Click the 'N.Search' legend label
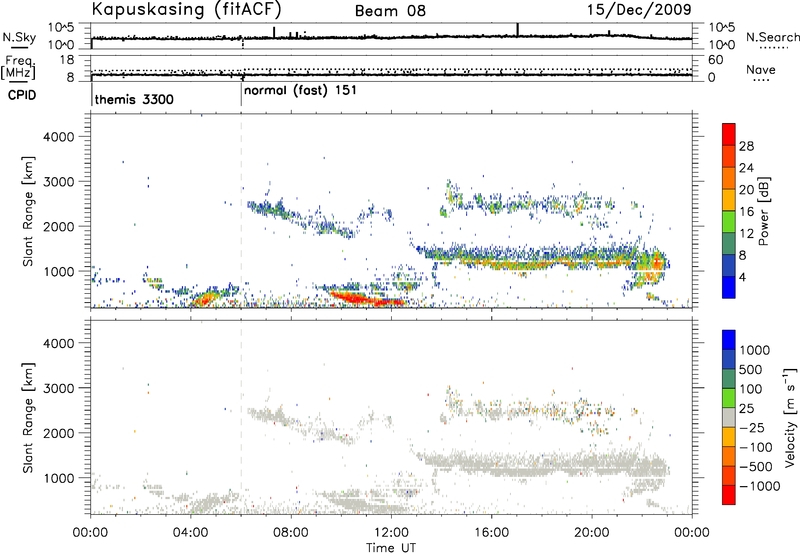Image resolution: width=800 pixels, height=554 pixels. [x=772, y=37]
